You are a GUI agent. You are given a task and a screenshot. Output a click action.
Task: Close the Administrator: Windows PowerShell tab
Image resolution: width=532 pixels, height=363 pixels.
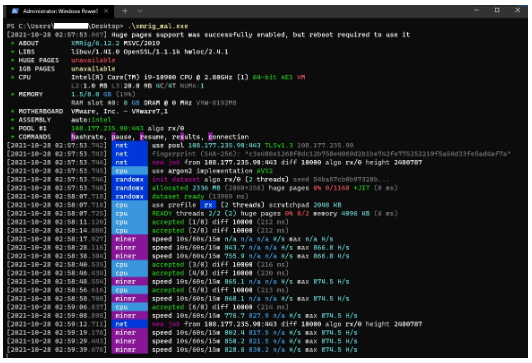click(x=106, y=11)
